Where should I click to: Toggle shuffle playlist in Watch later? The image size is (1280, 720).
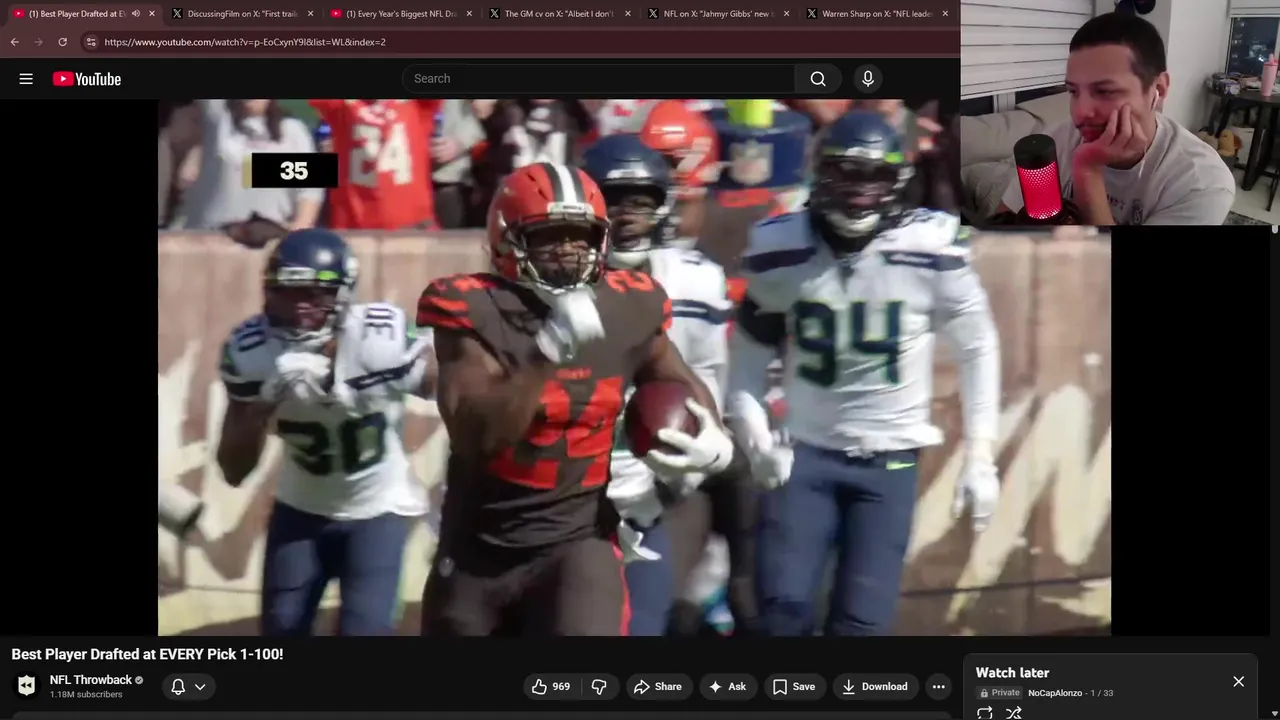[1014, 713]
